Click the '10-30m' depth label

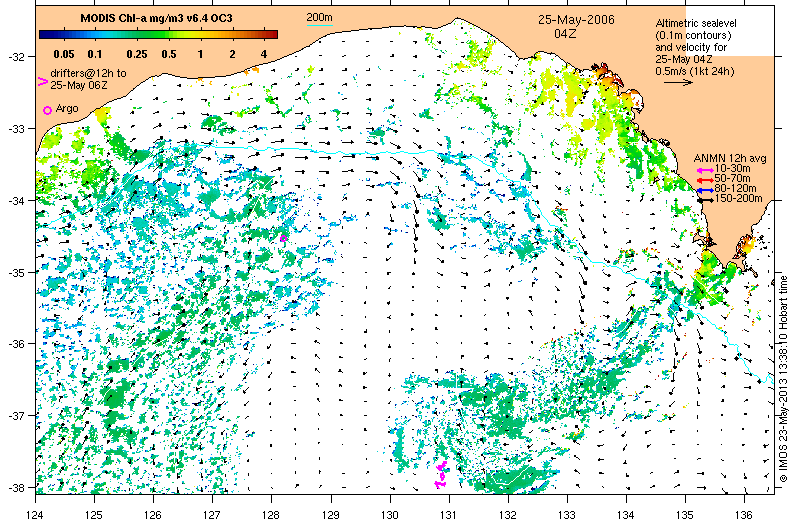[x=732, y=168]
